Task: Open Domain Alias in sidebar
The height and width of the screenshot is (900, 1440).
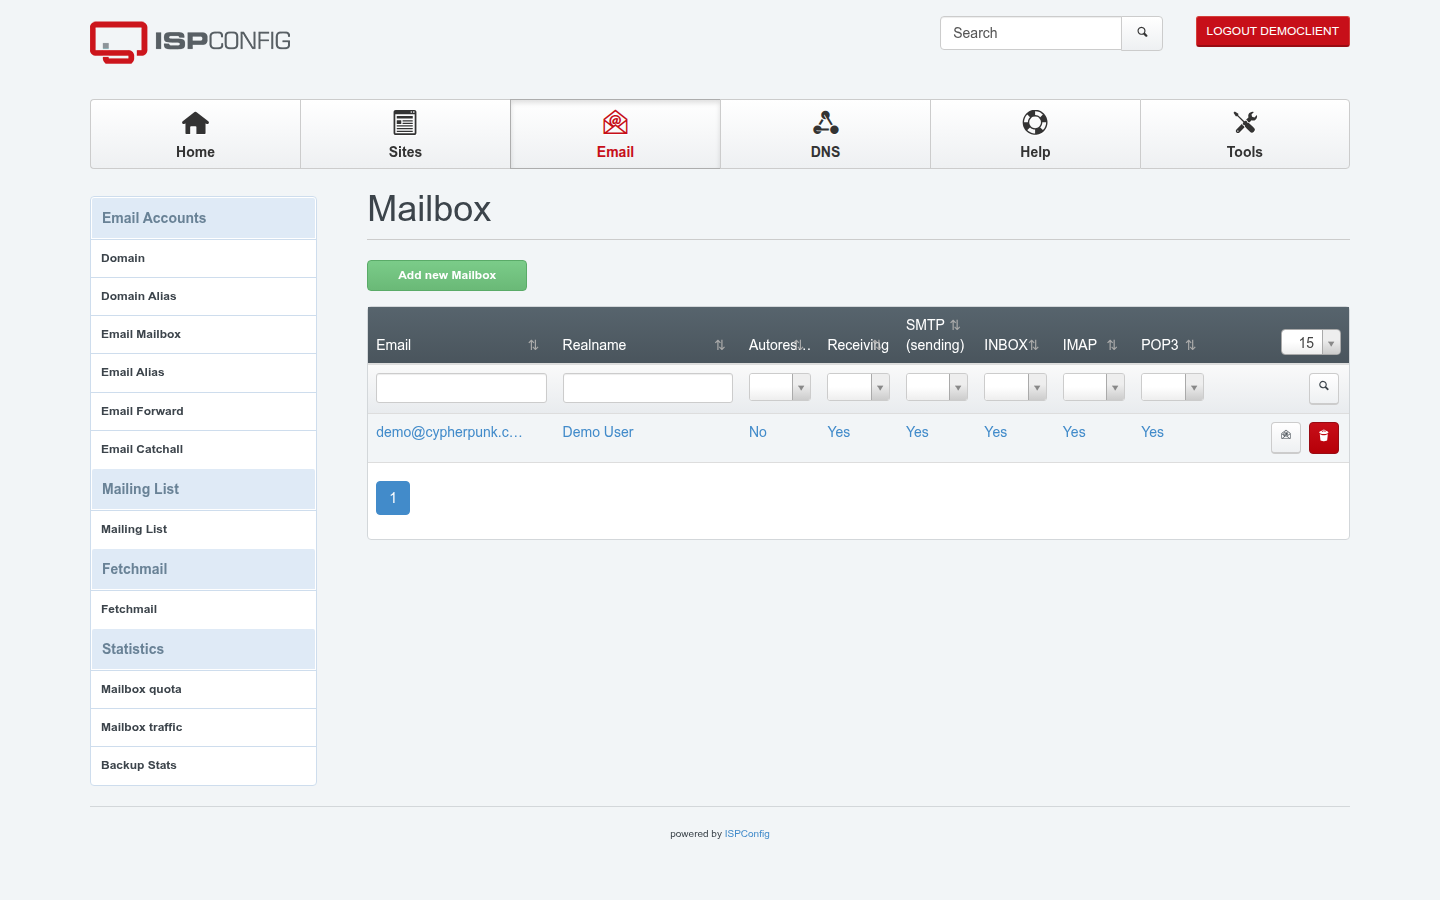Action: click(x=204, y=296)
